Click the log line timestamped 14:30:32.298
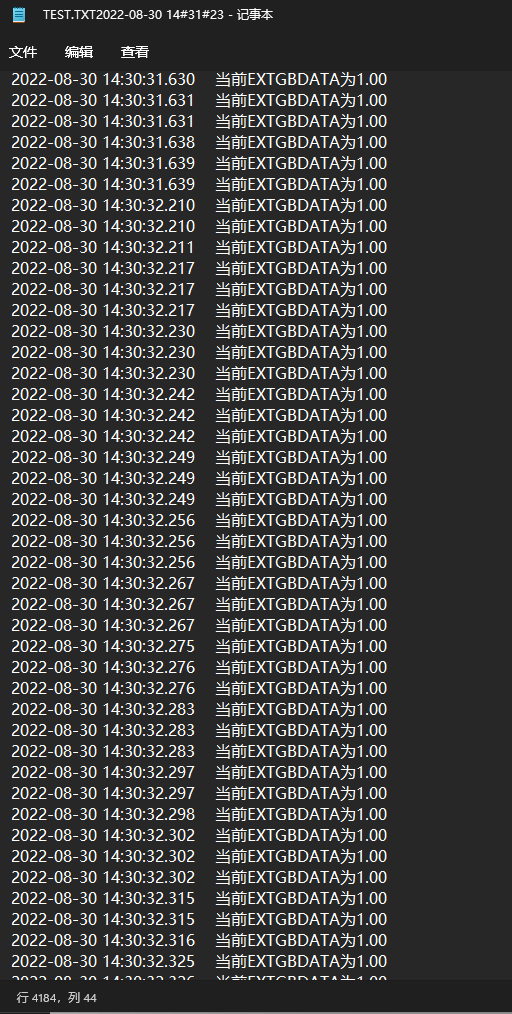Screen dimensions: 512x1014 [199, 814]
